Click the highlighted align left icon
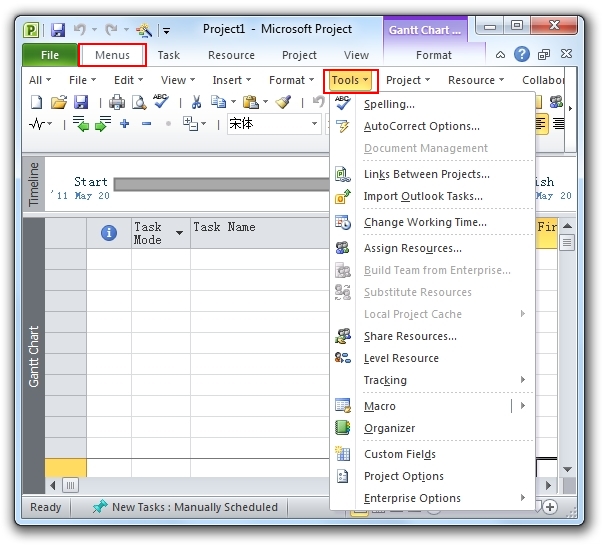 [541, 124]
